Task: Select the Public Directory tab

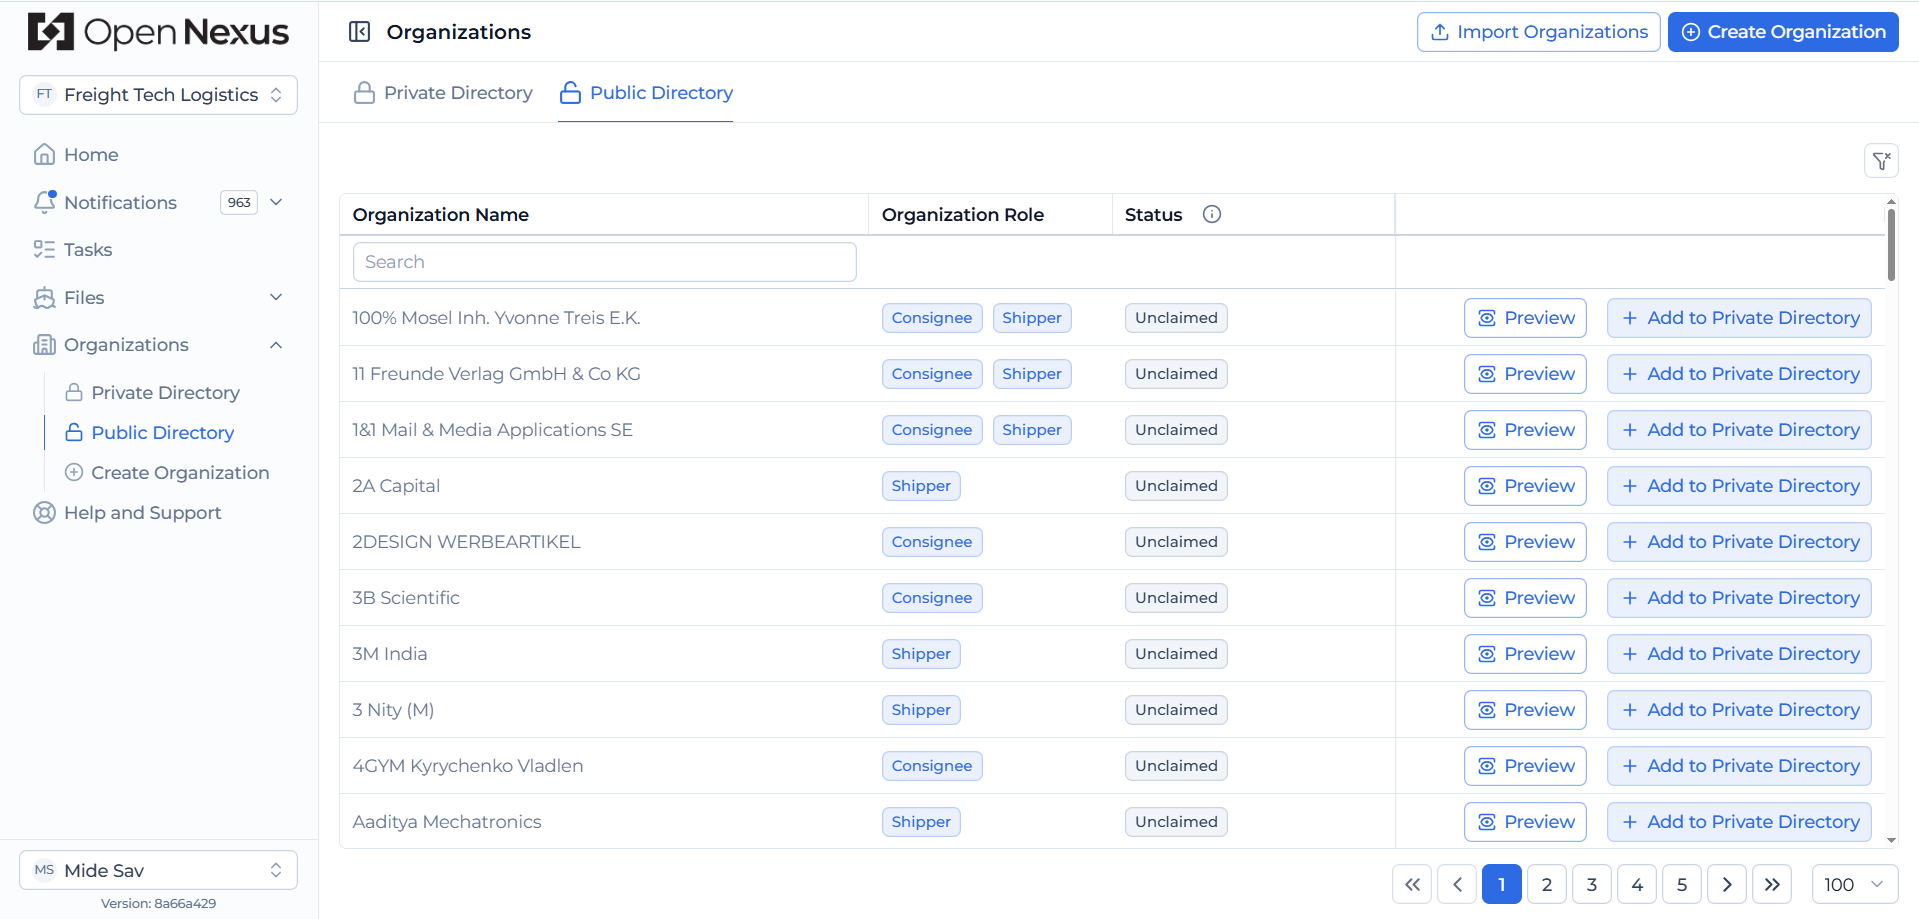Action: (646, 93)
